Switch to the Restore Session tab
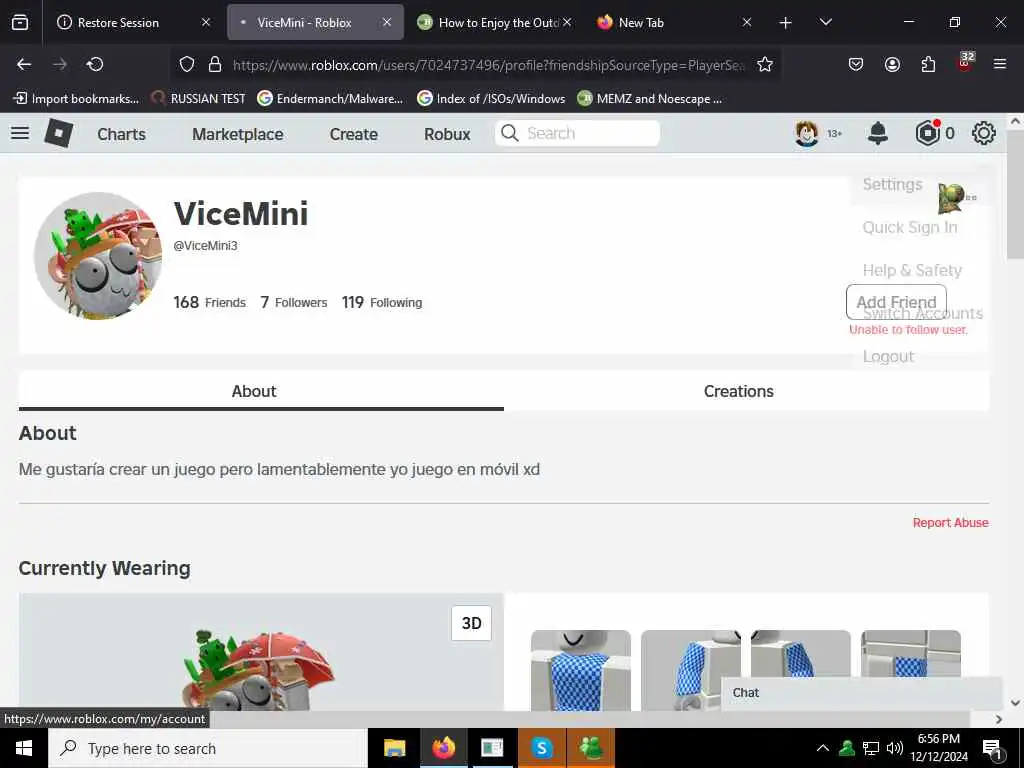1024x768 pixels. tap(118, 22)
